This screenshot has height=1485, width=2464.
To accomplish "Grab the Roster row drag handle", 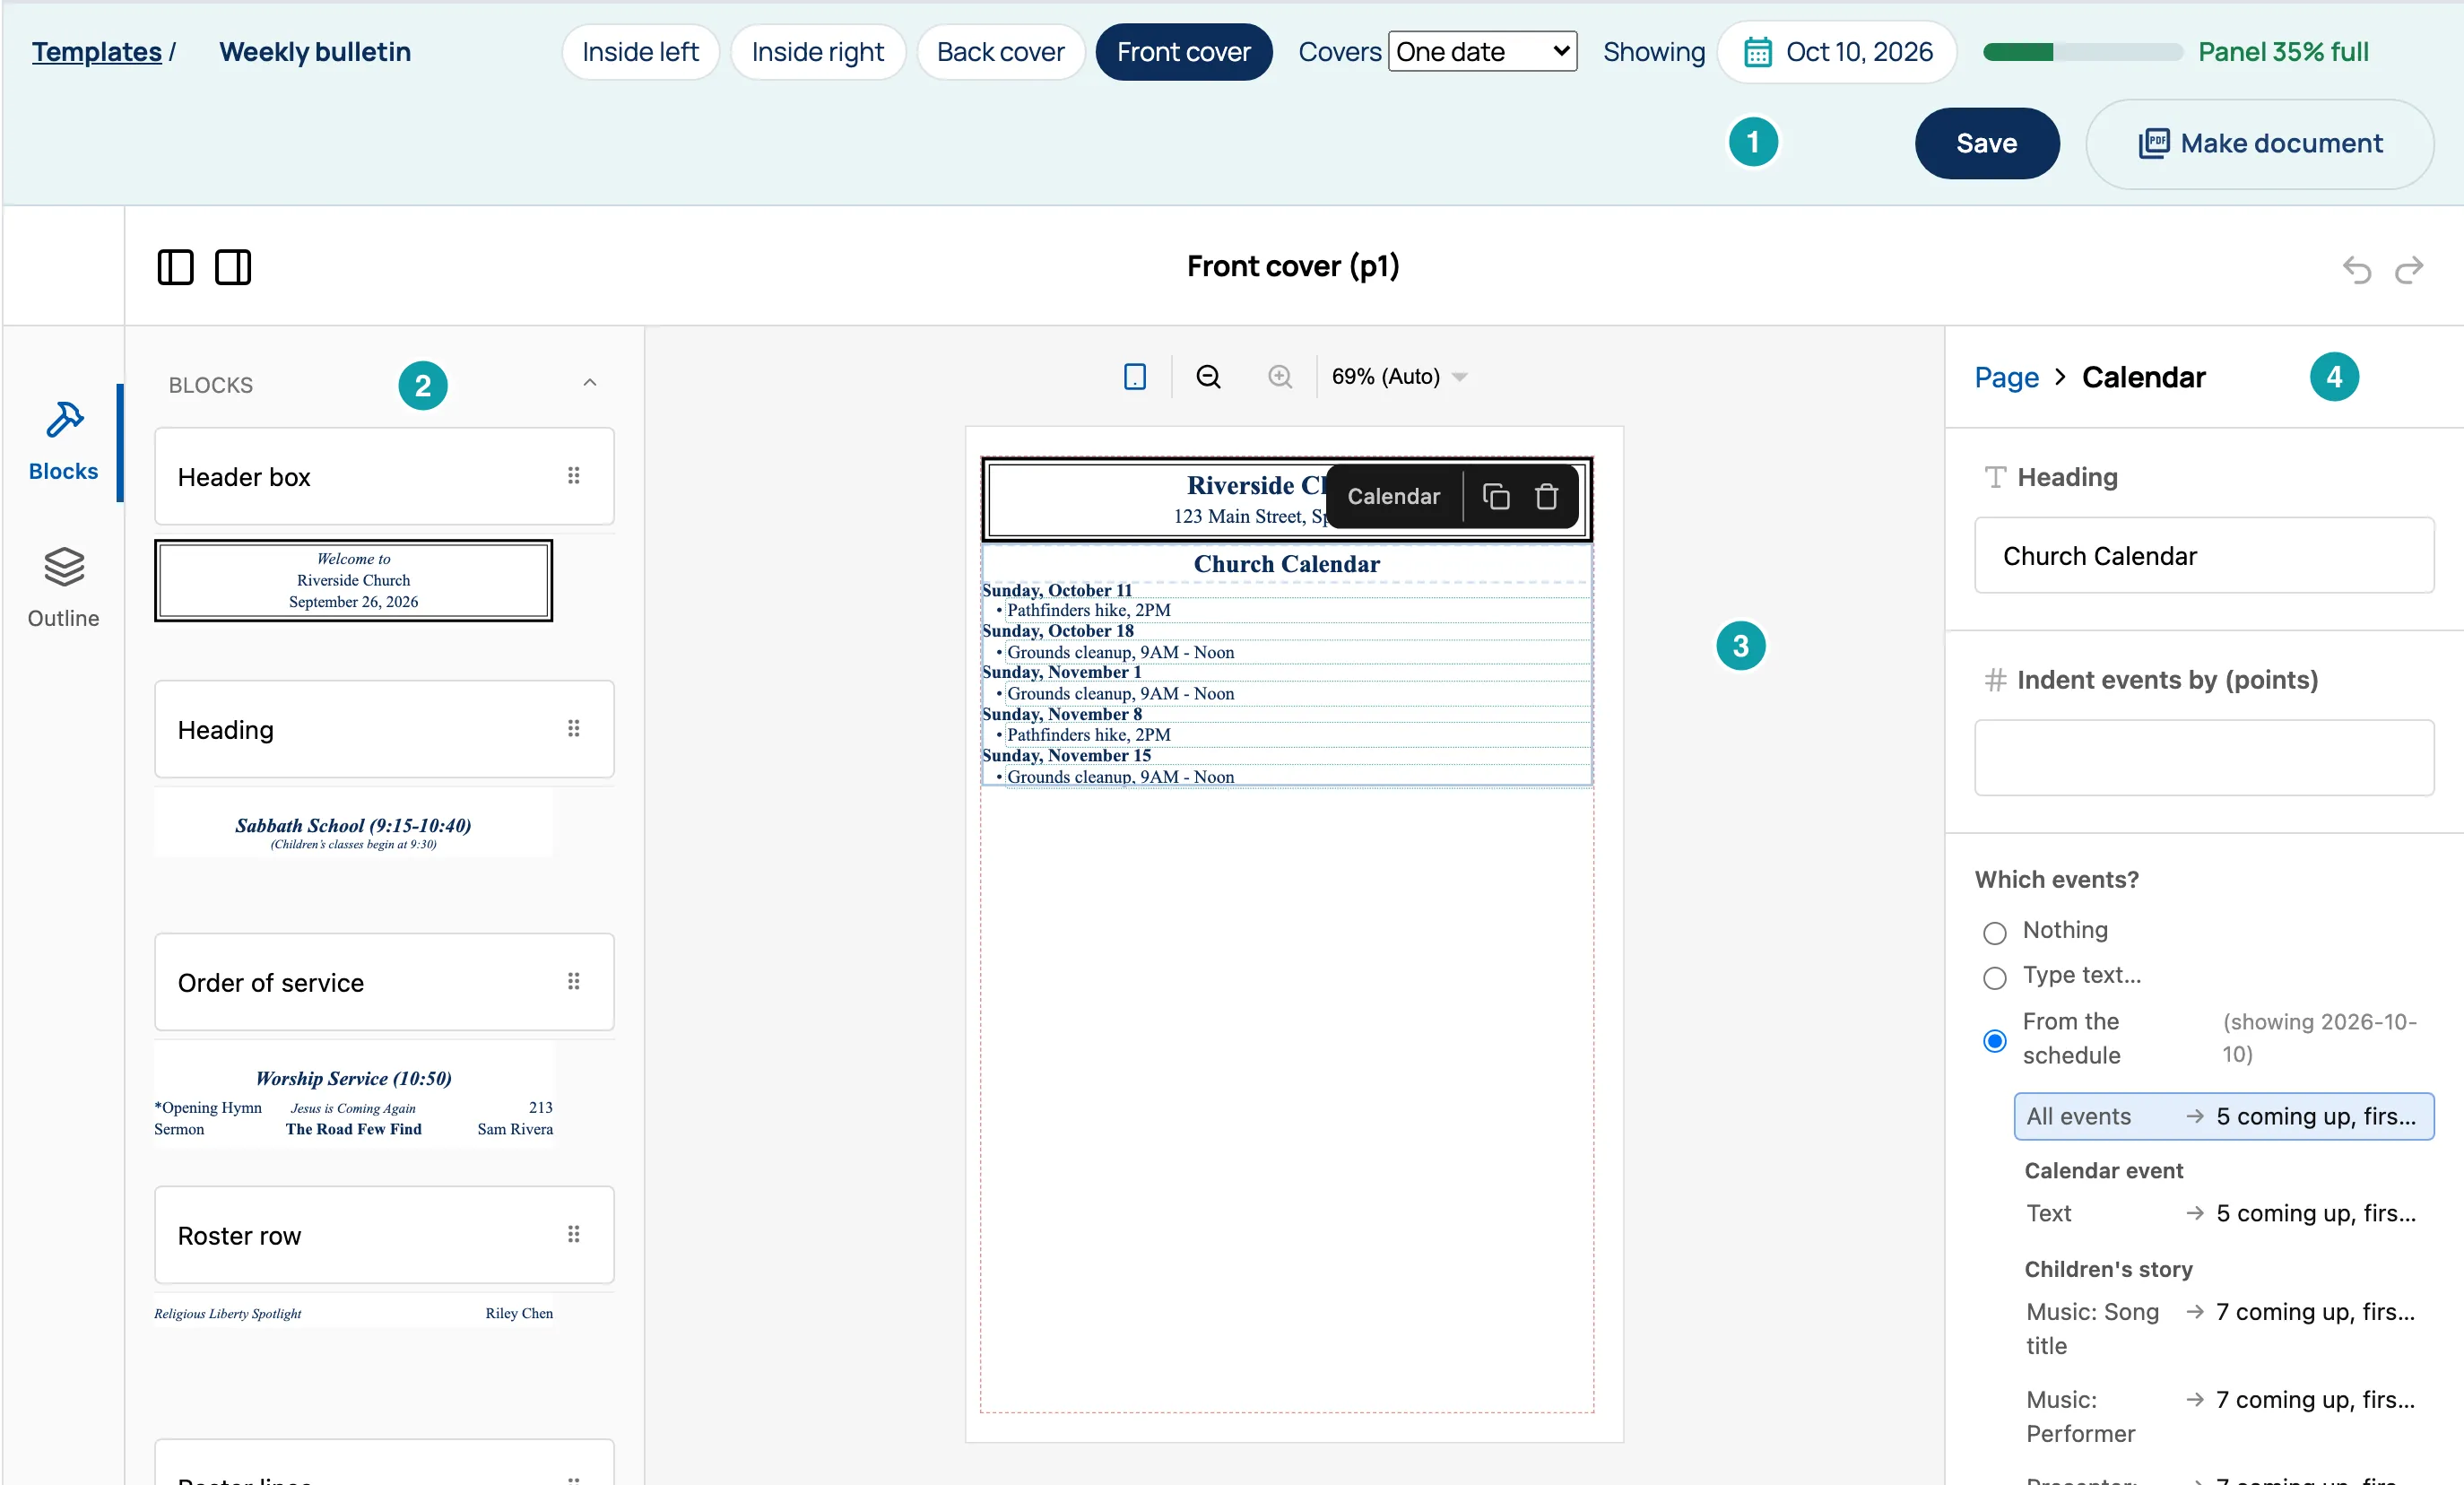I will (574, 1235).
